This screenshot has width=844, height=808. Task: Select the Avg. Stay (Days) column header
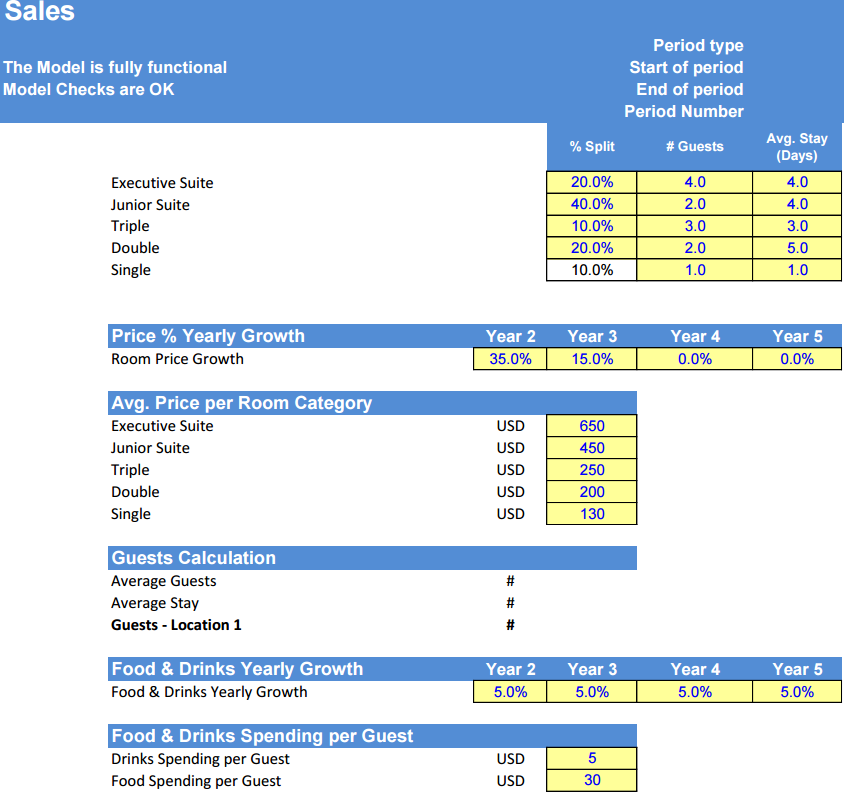pos(797,147)
